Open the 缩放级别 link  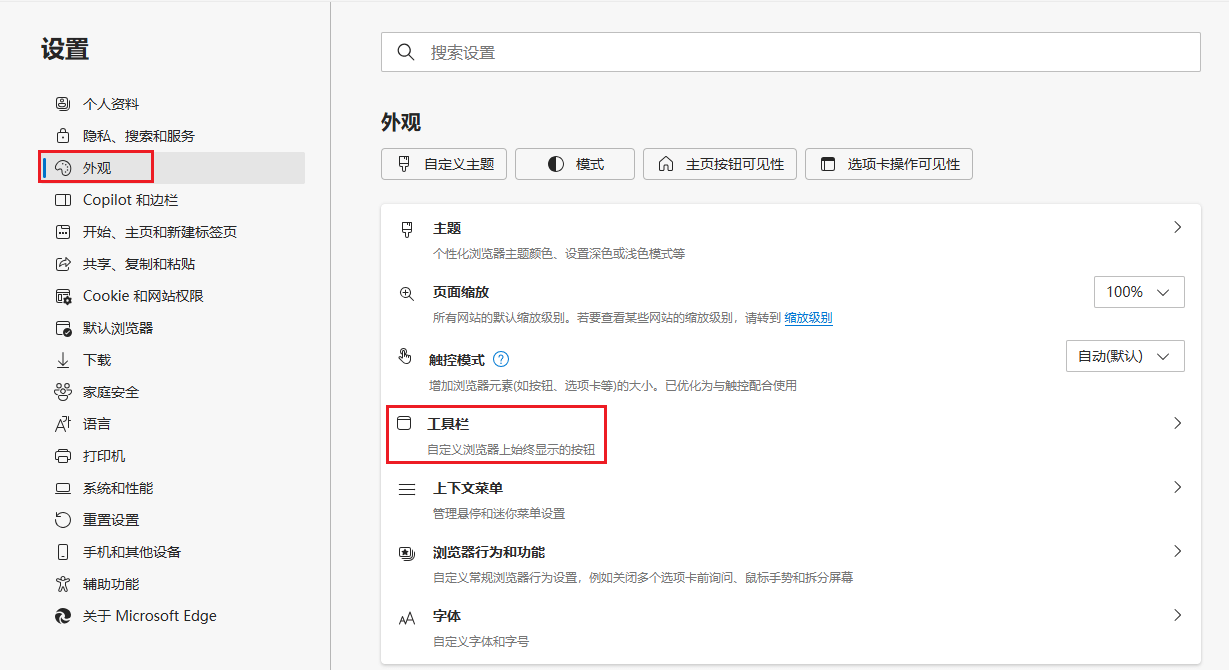(x=807, y=317)
